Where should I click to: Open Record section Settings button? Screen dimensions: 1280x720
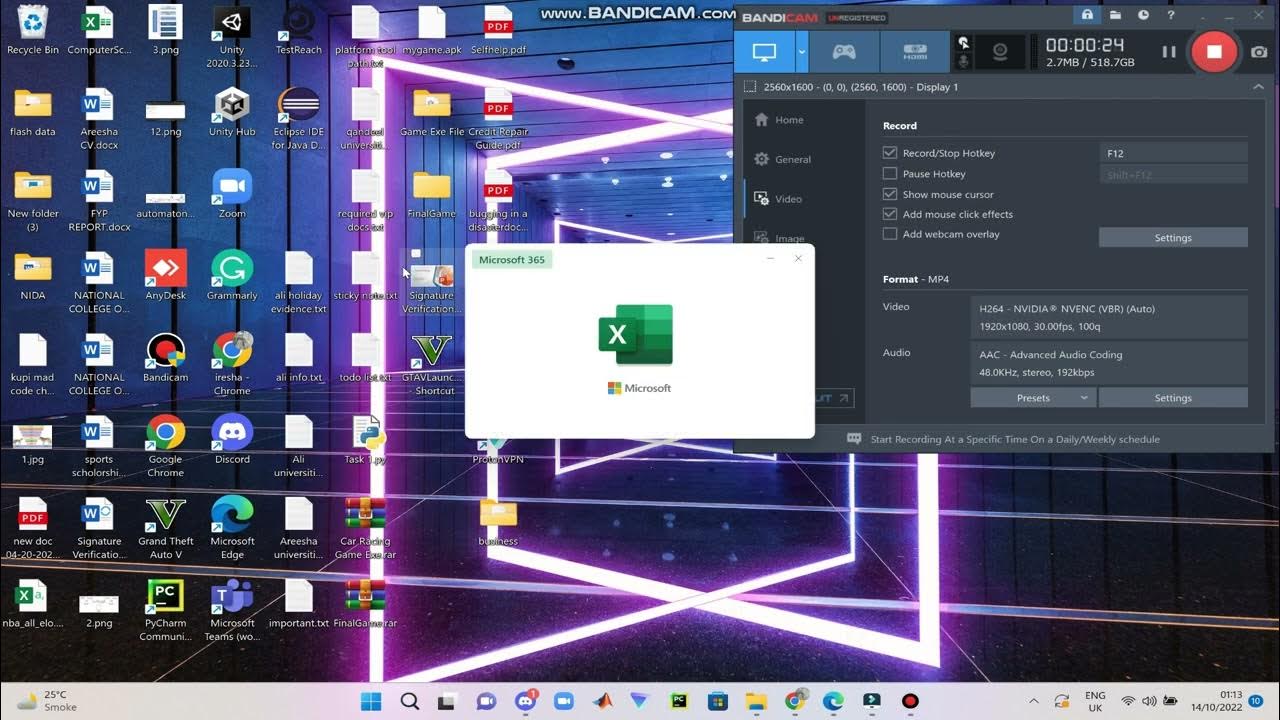click(x=1173, y=238)
